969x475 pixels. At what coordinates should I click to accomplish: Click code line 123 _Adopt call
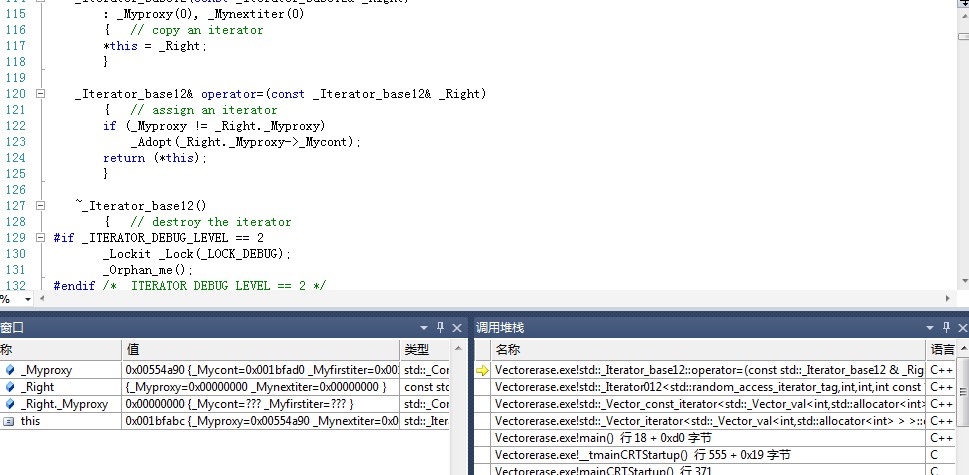(x=245, y=142)
